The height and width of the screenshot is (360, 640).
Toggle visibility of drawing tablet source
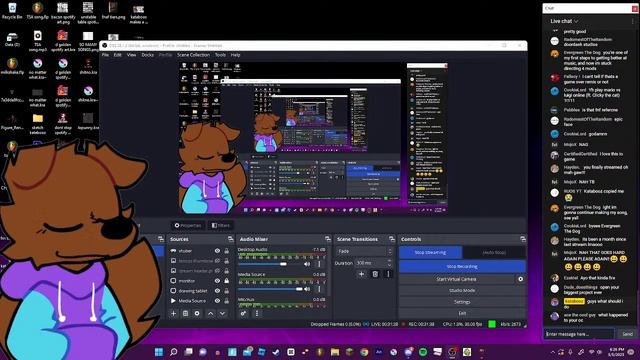(218, 291)
